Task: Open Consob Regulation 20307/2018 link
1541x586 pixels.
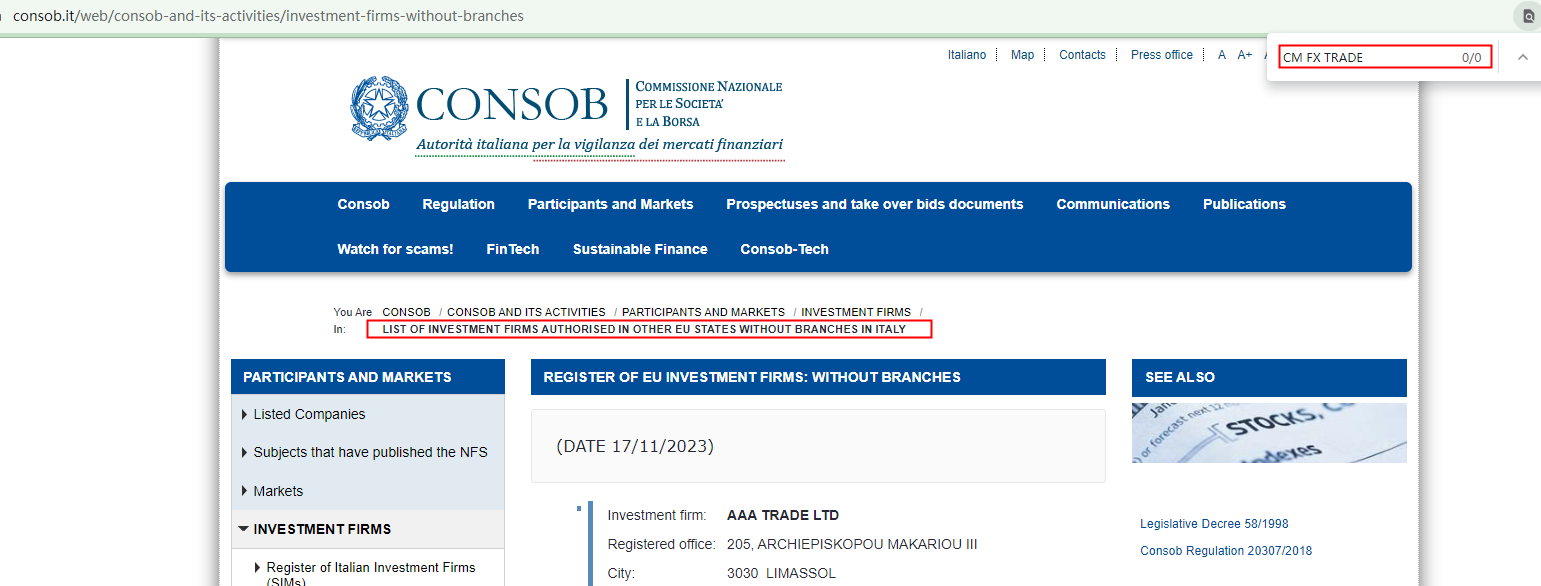Action: [x=1226, y=551]
